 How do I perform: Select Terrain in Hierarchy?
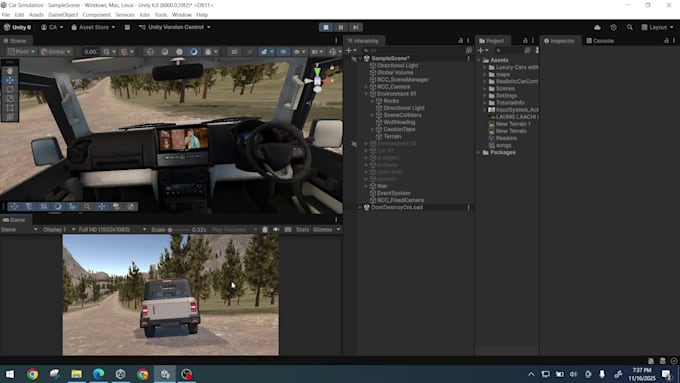392,136
